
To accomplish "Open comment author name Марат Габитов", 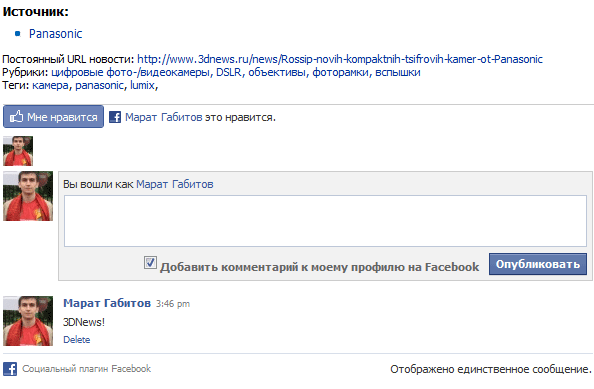I will point(107,303).
